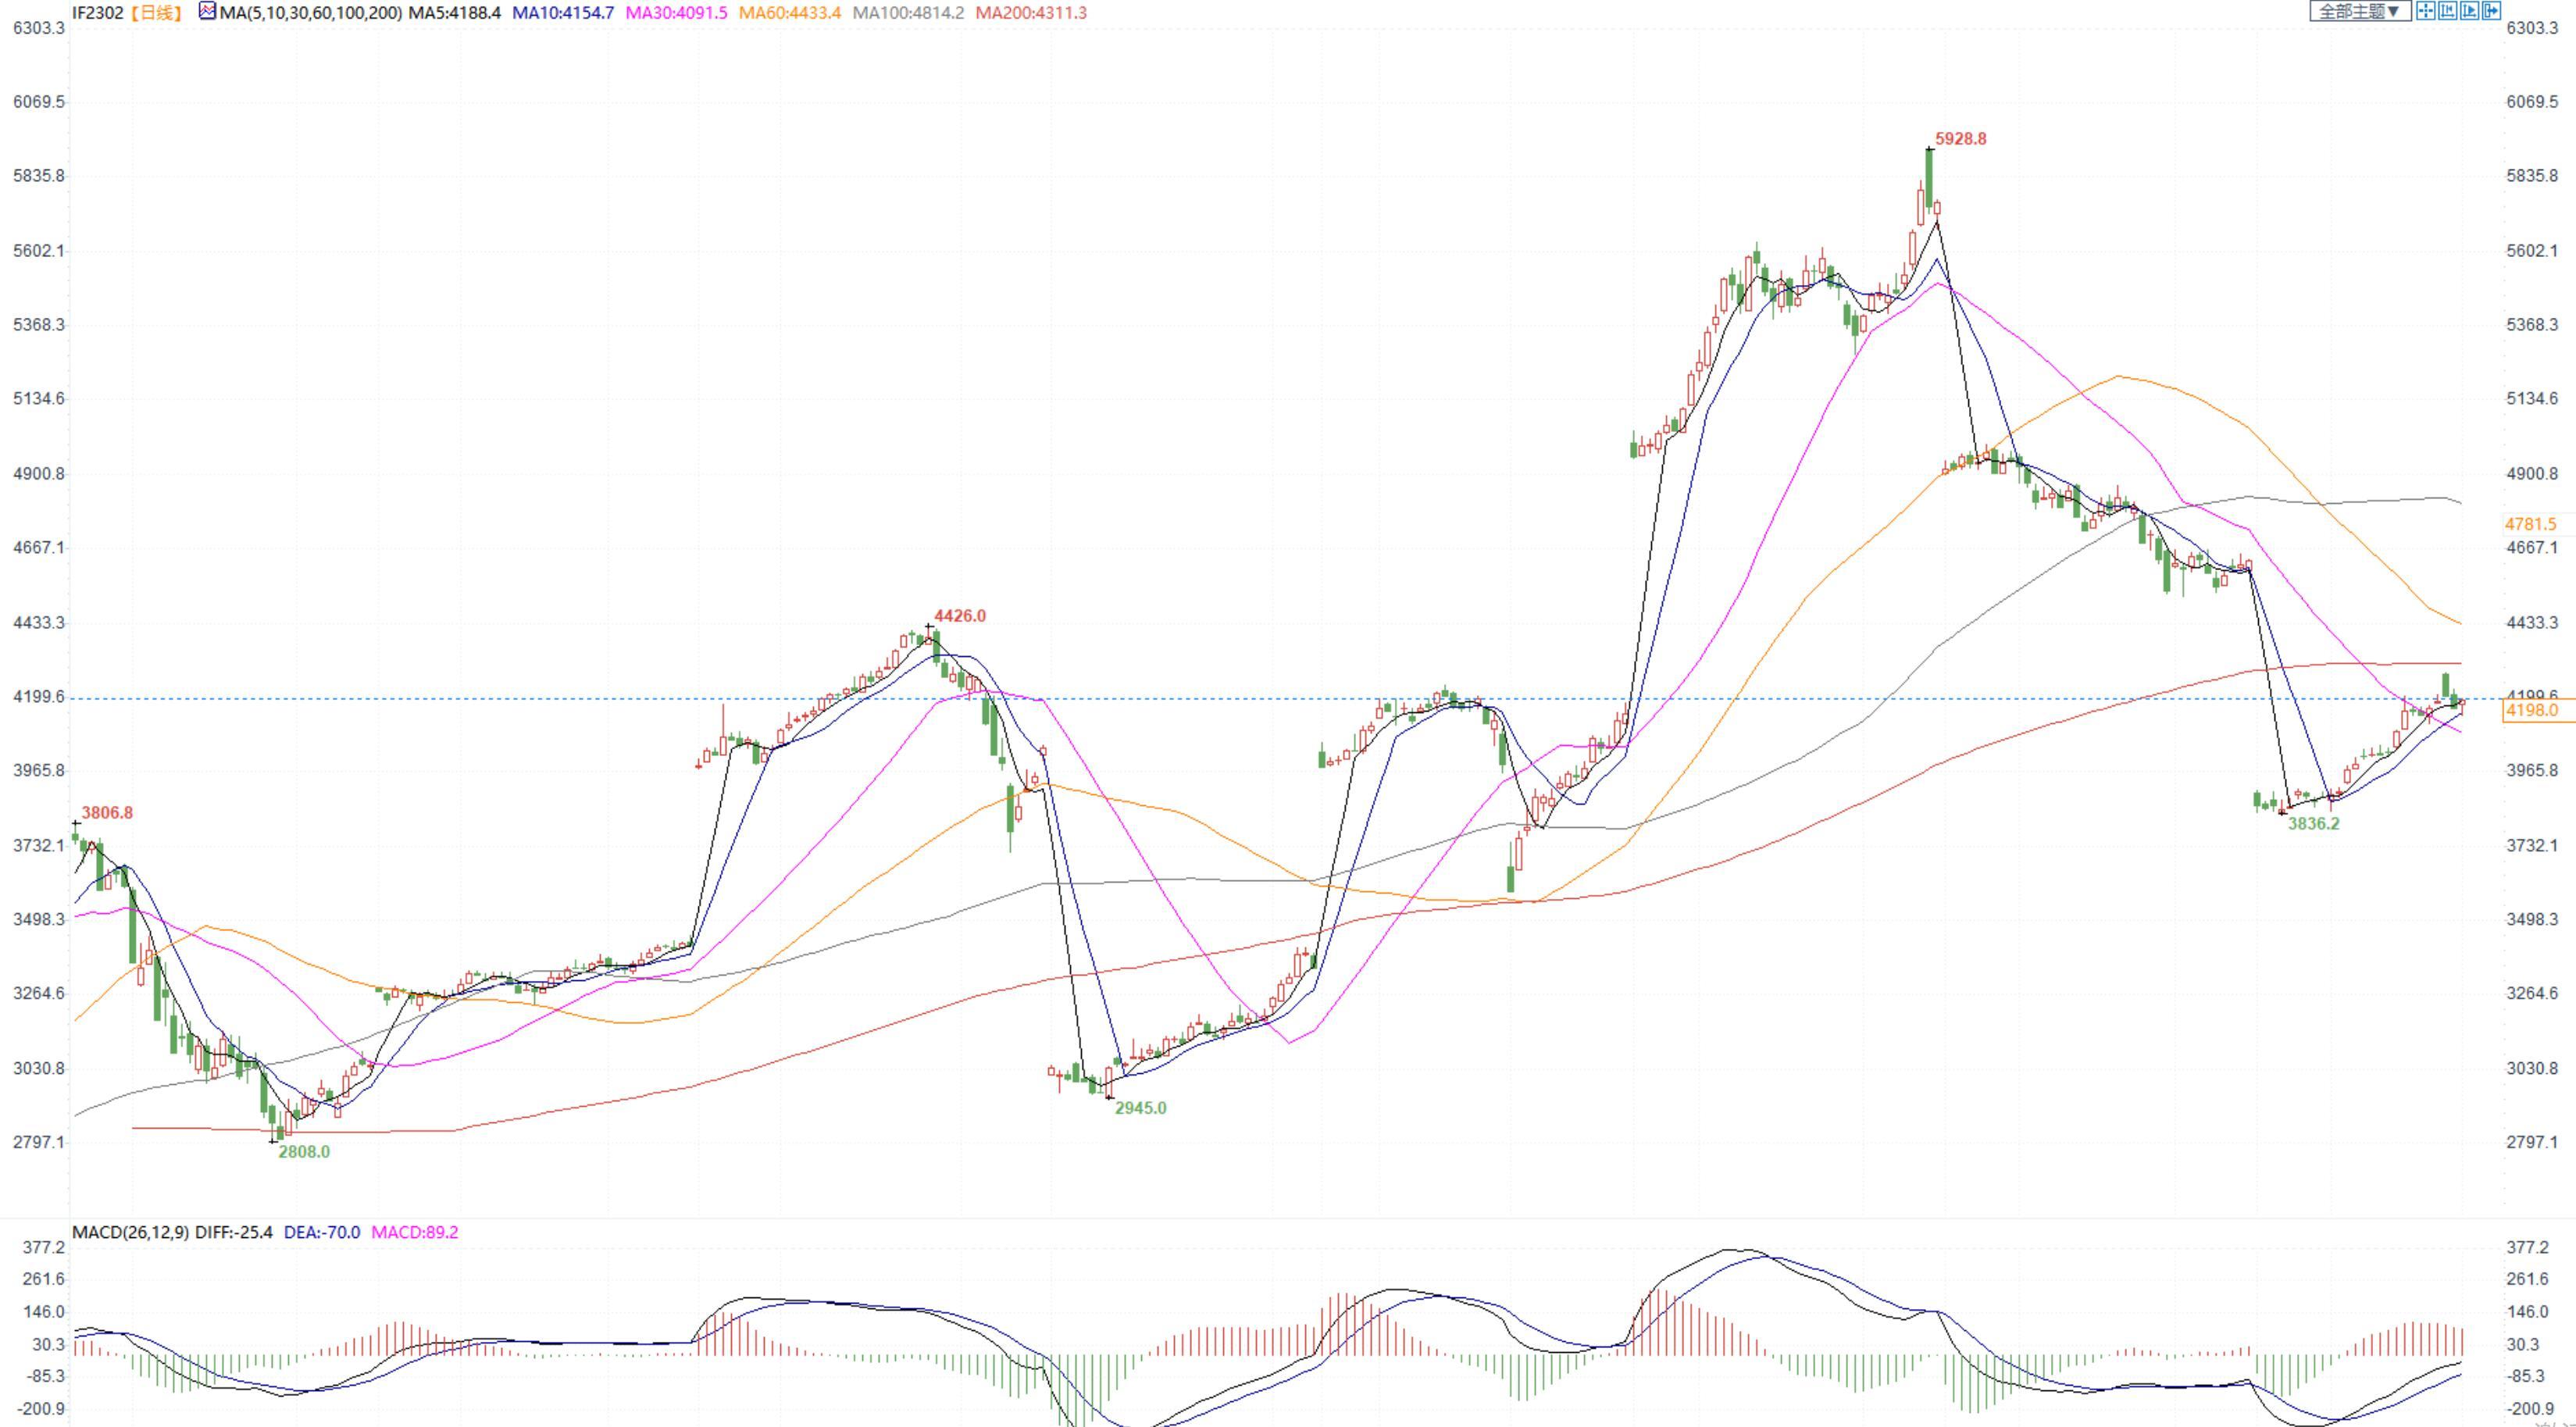Select the magenta MA30 indicator label
The width and height of the screenshot is (2576, 1427).
point(676,13)
